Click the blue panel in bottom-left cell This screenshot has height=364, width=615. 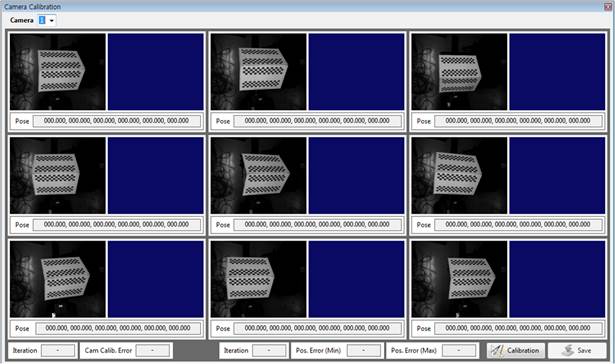coord(156,279)
